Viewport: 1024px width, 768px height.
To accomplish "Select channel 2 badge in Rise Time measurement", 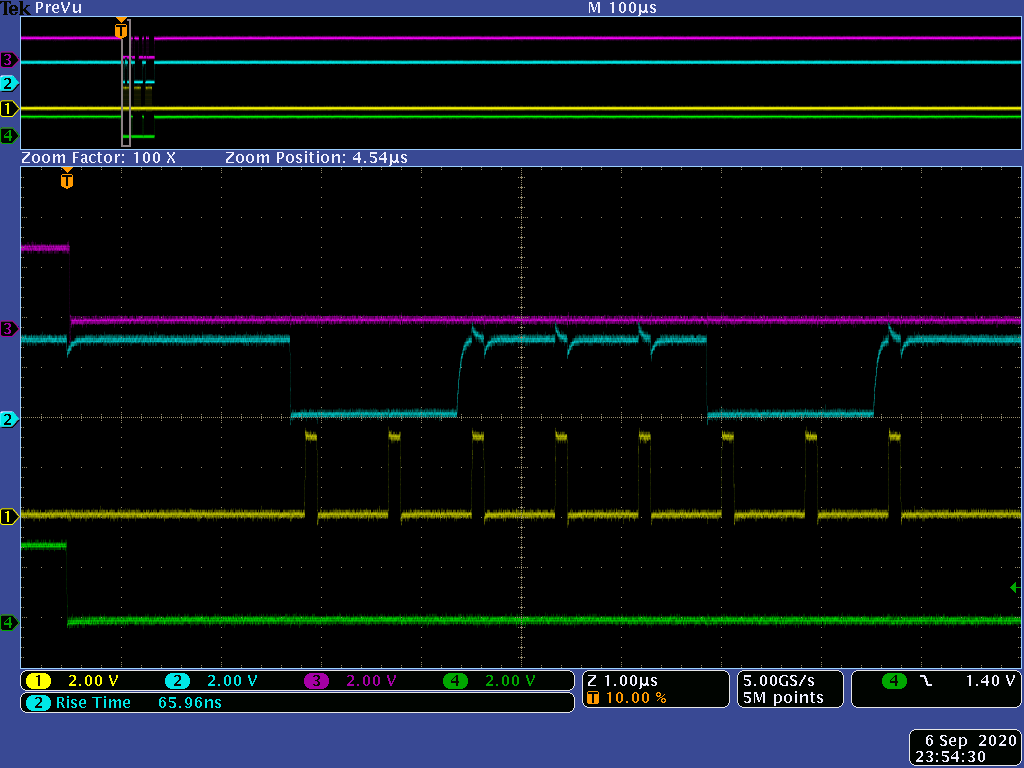I will [38, 703].
